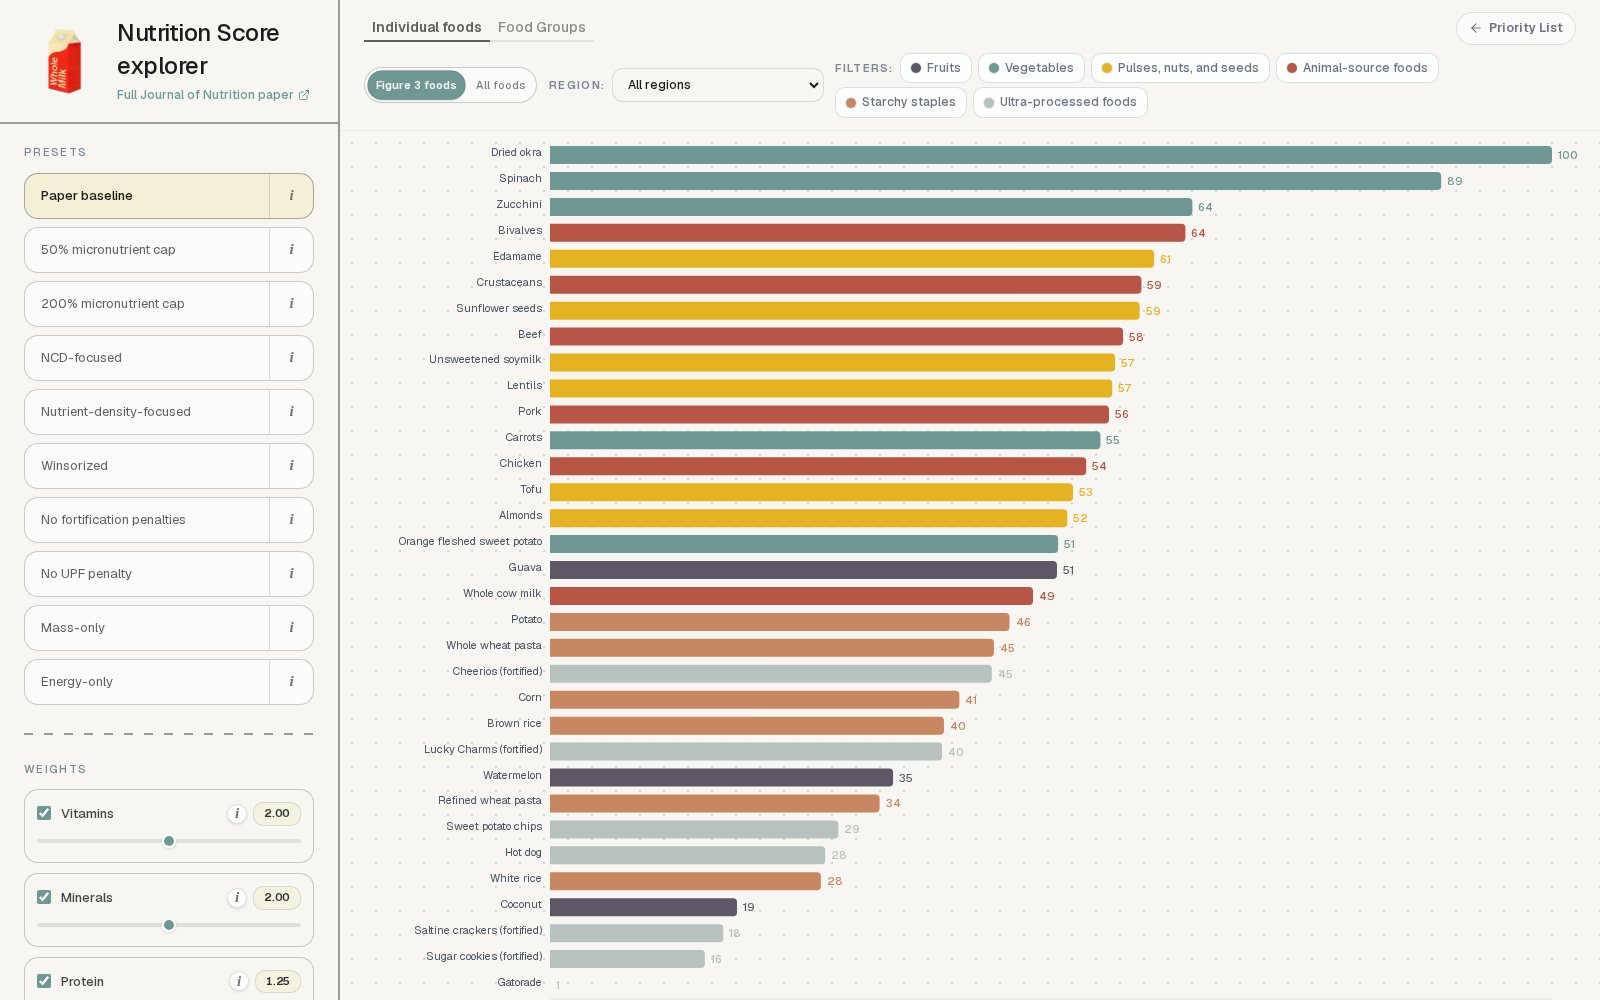1600x1000 pixels.
Task: Open info icon for Paper baseline preset
Action: click(291, 196)
